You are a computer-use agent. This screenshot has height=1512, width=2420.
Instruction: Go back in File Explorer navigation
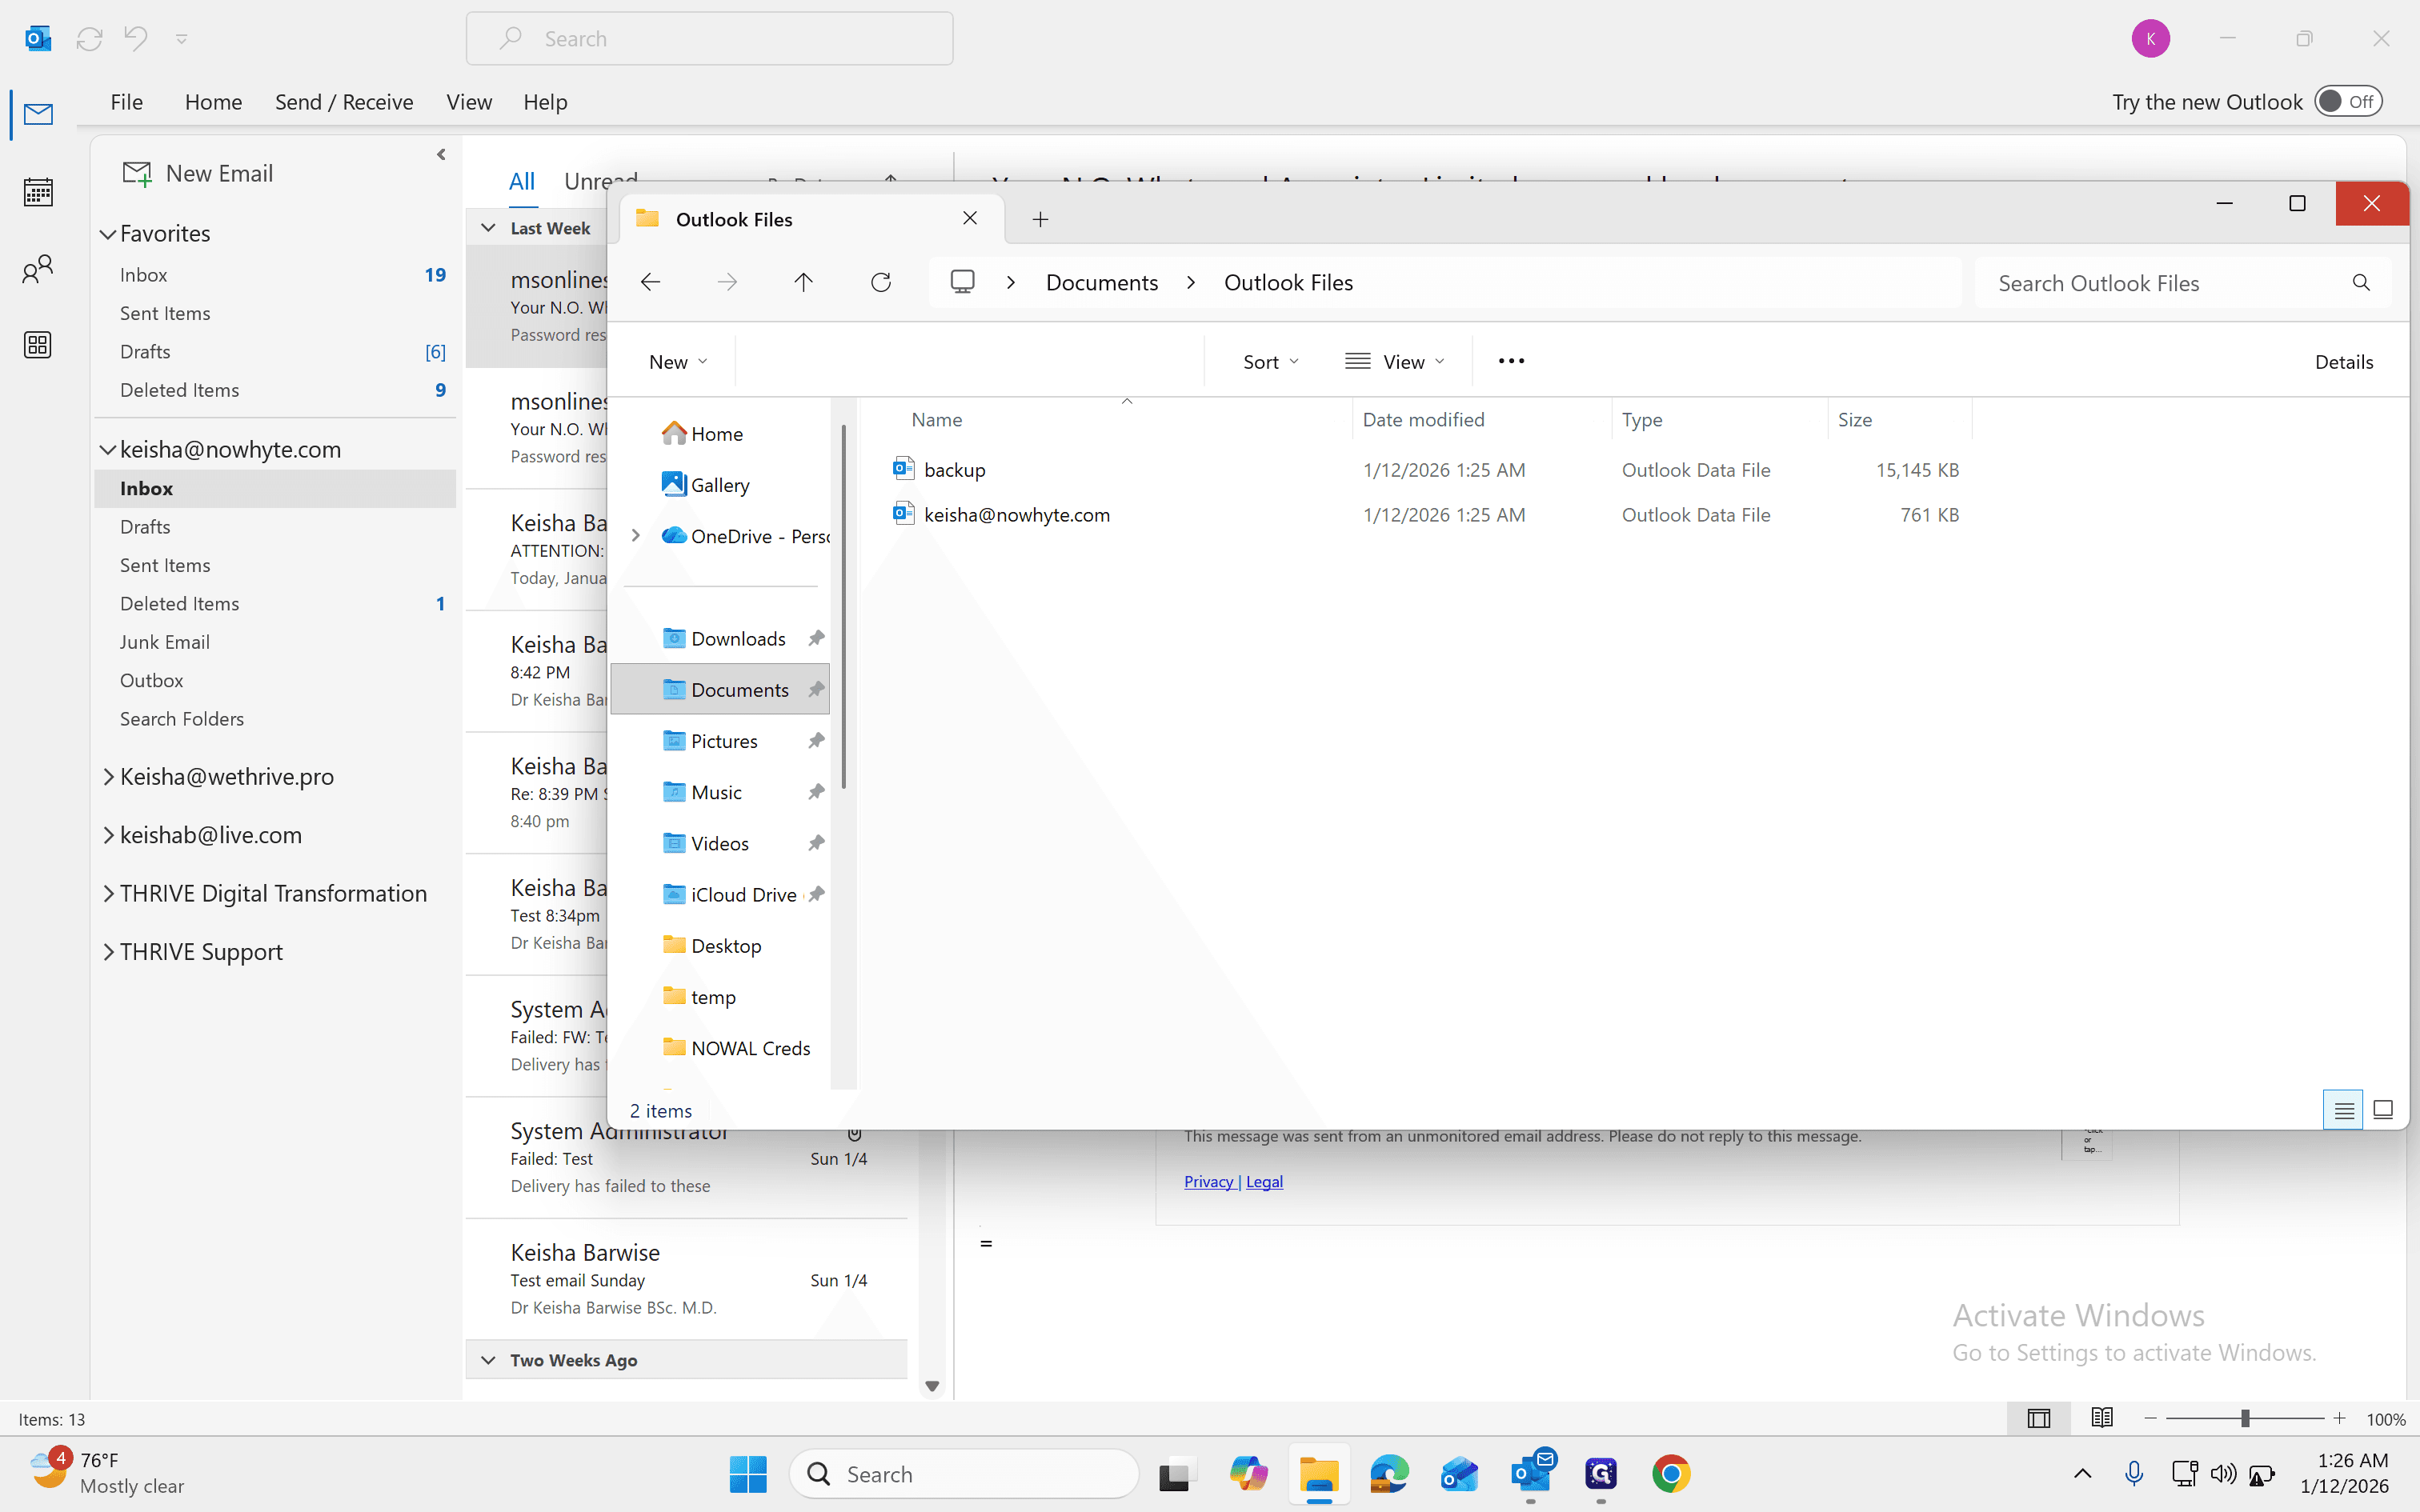tap(651, 283)
